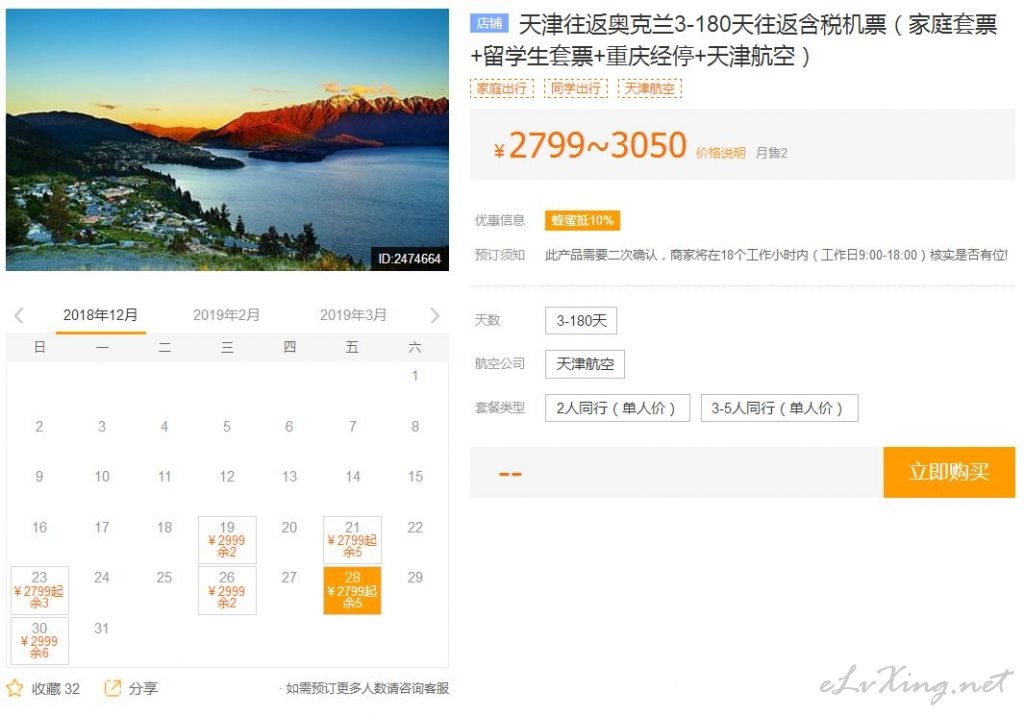Select highlighted December 28 date cell
1024x717 pixels.
pyautogui.click(x=352, y=590)
